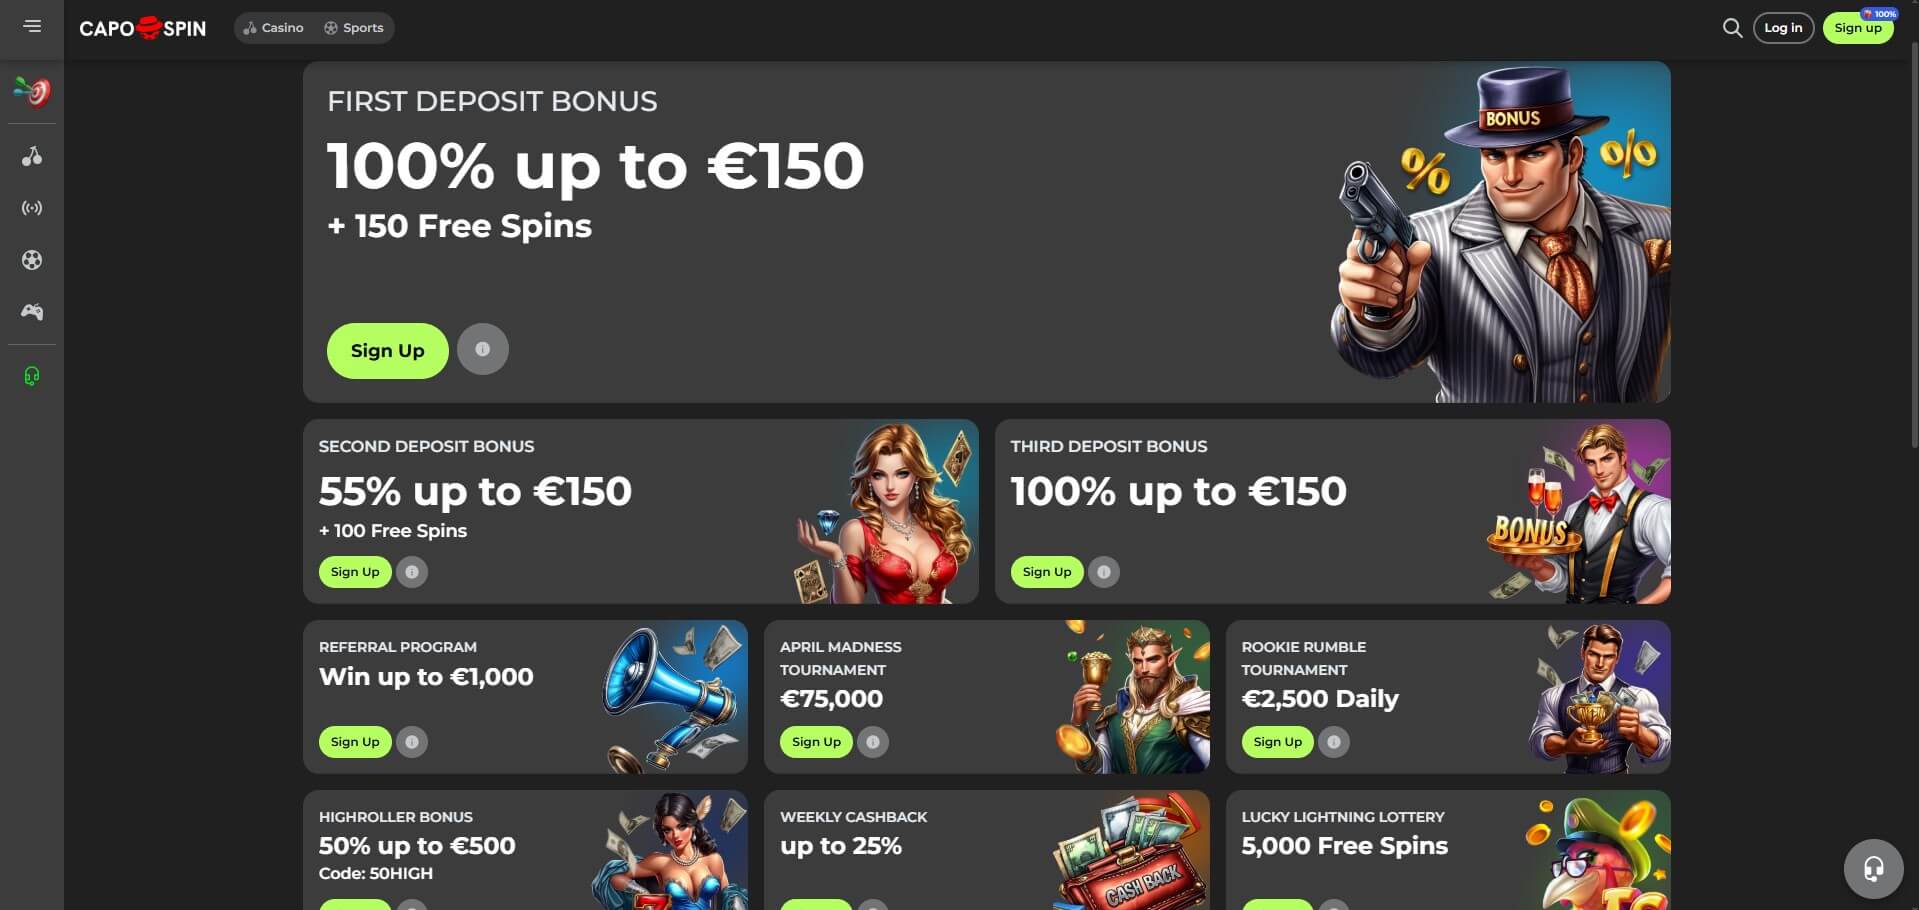This screenshot has height=910, width=1919.
Task: Click the Log in button
Action: (1783, 28)
